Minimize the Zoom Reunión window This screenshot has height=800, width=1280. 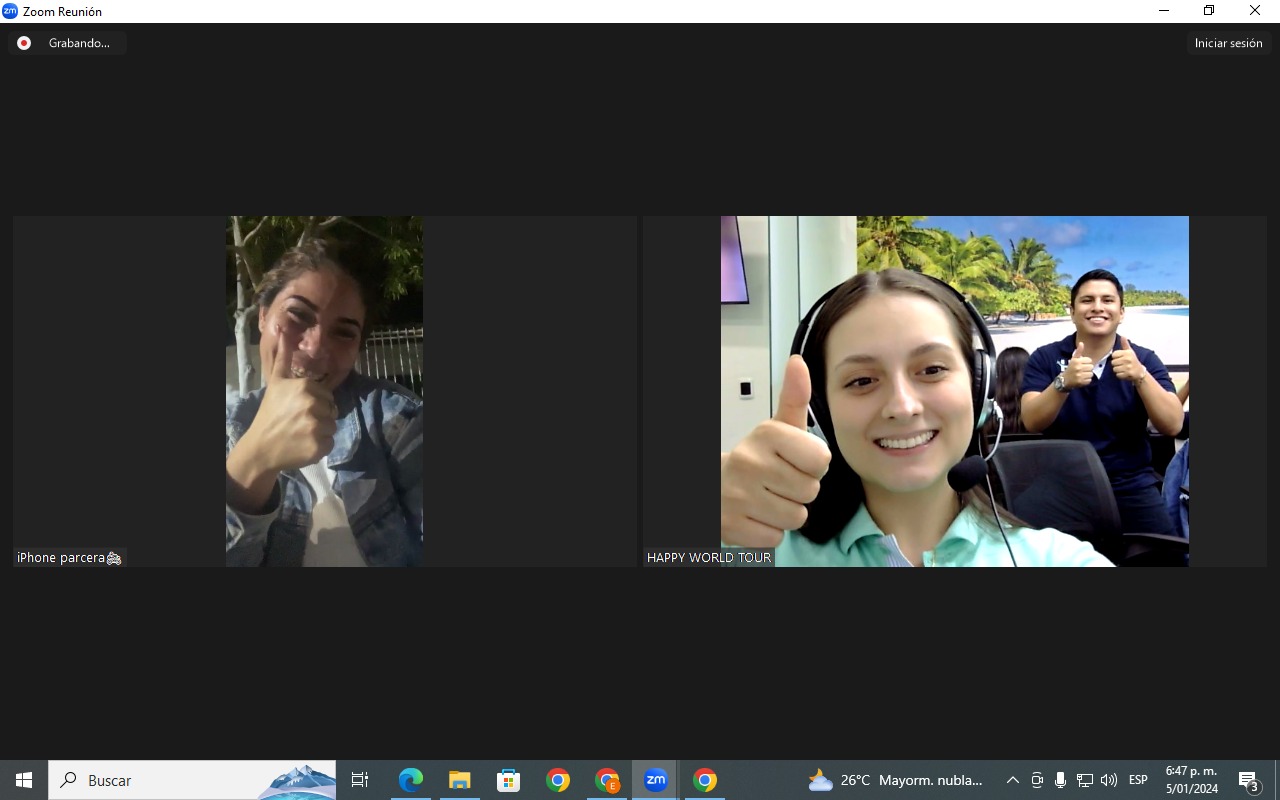pyautogui.click(x=1164, y=11)
